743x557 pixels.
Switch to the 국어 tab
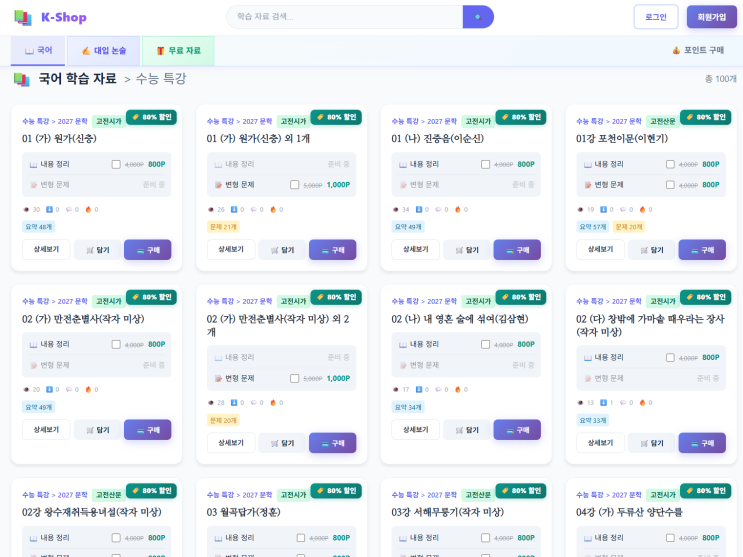38,50
